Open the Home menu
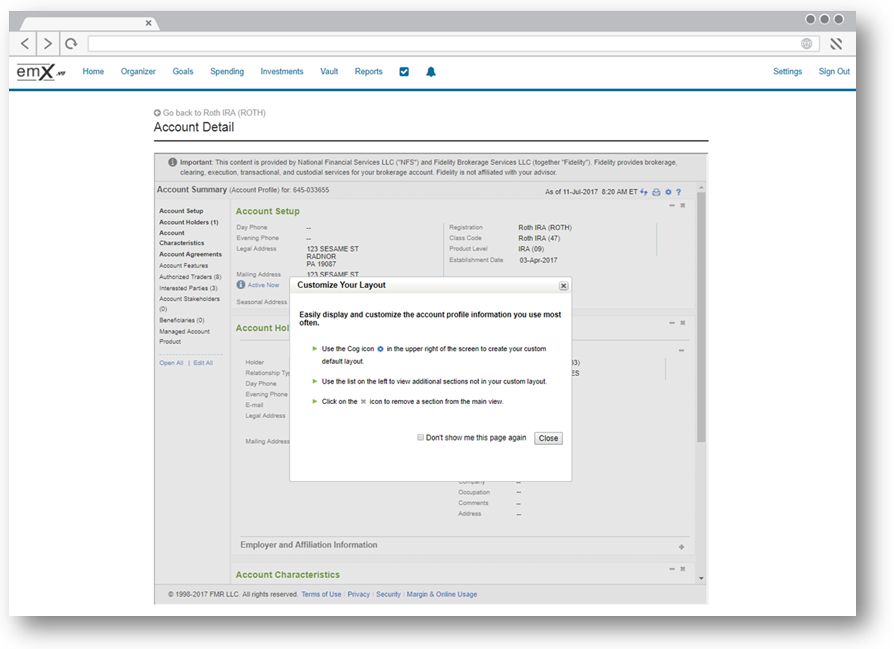This screenshot has width=894, height=649. point(93,71)
